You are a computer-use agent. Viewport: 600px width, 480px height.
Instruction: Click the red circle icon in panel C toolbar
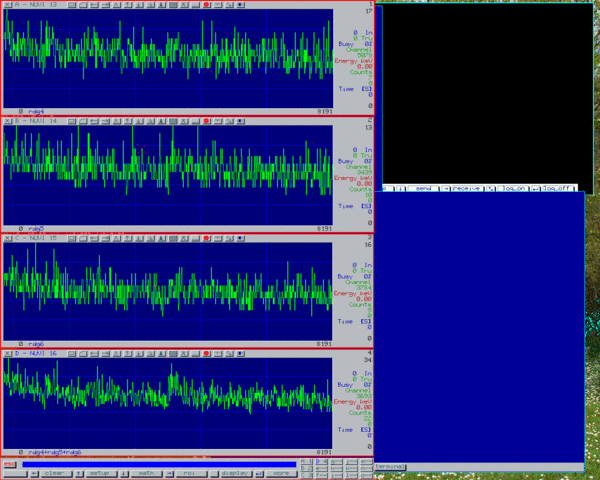point(207,238)
